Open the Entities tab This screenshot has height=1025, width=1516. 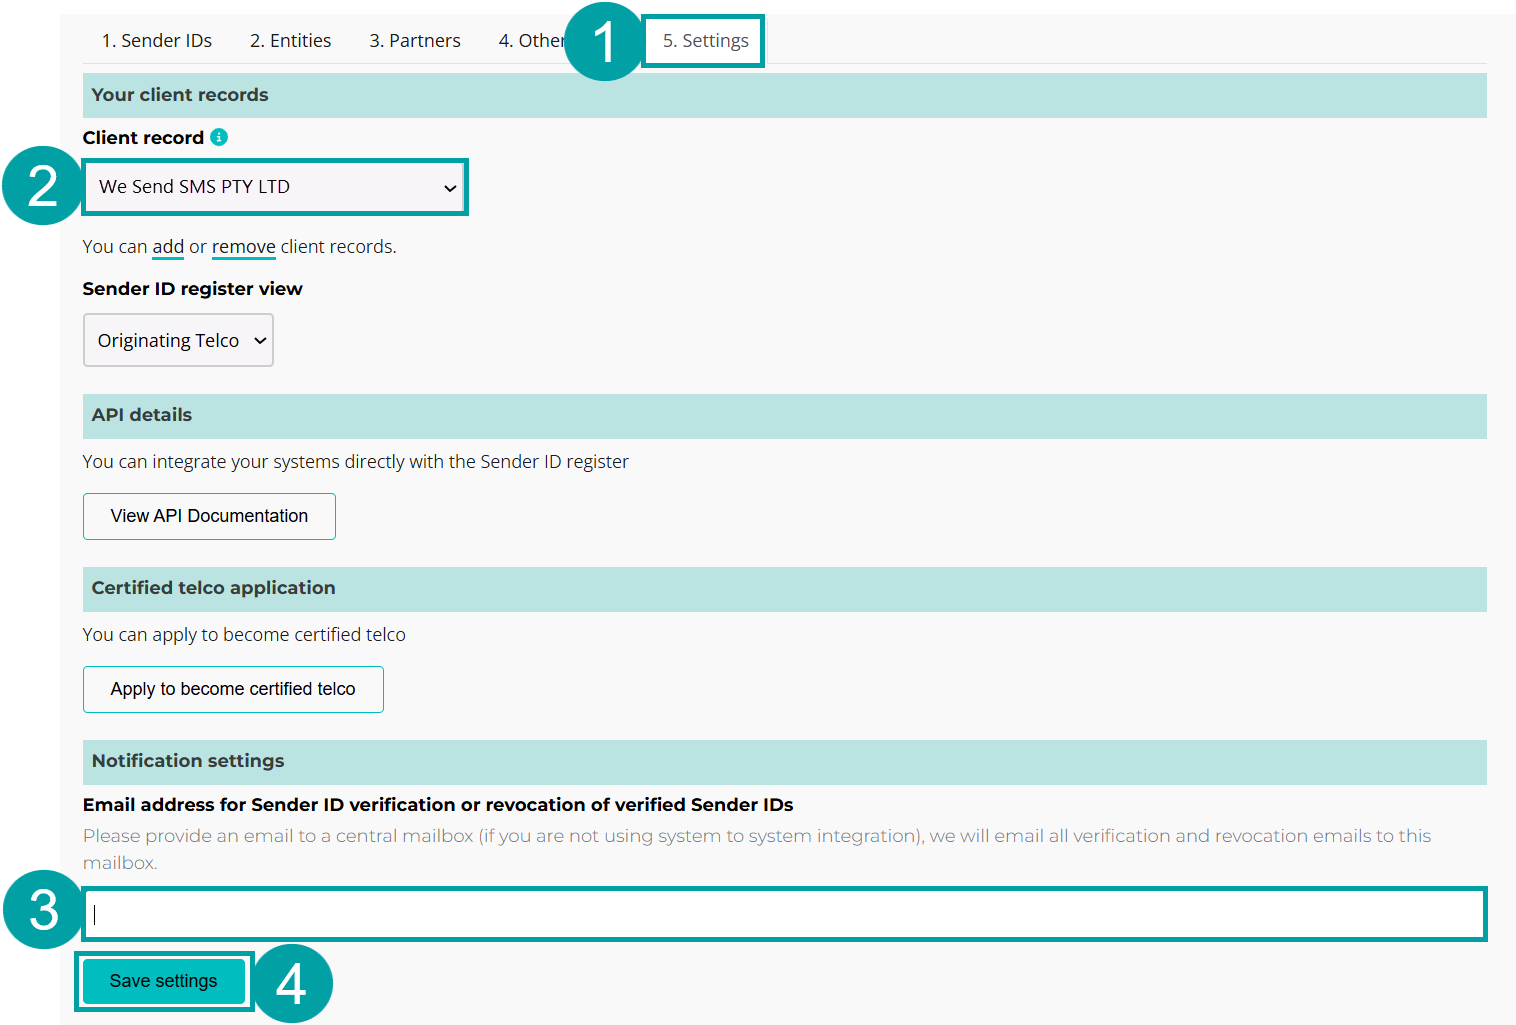pyautogui.click(x=290, y=40)
